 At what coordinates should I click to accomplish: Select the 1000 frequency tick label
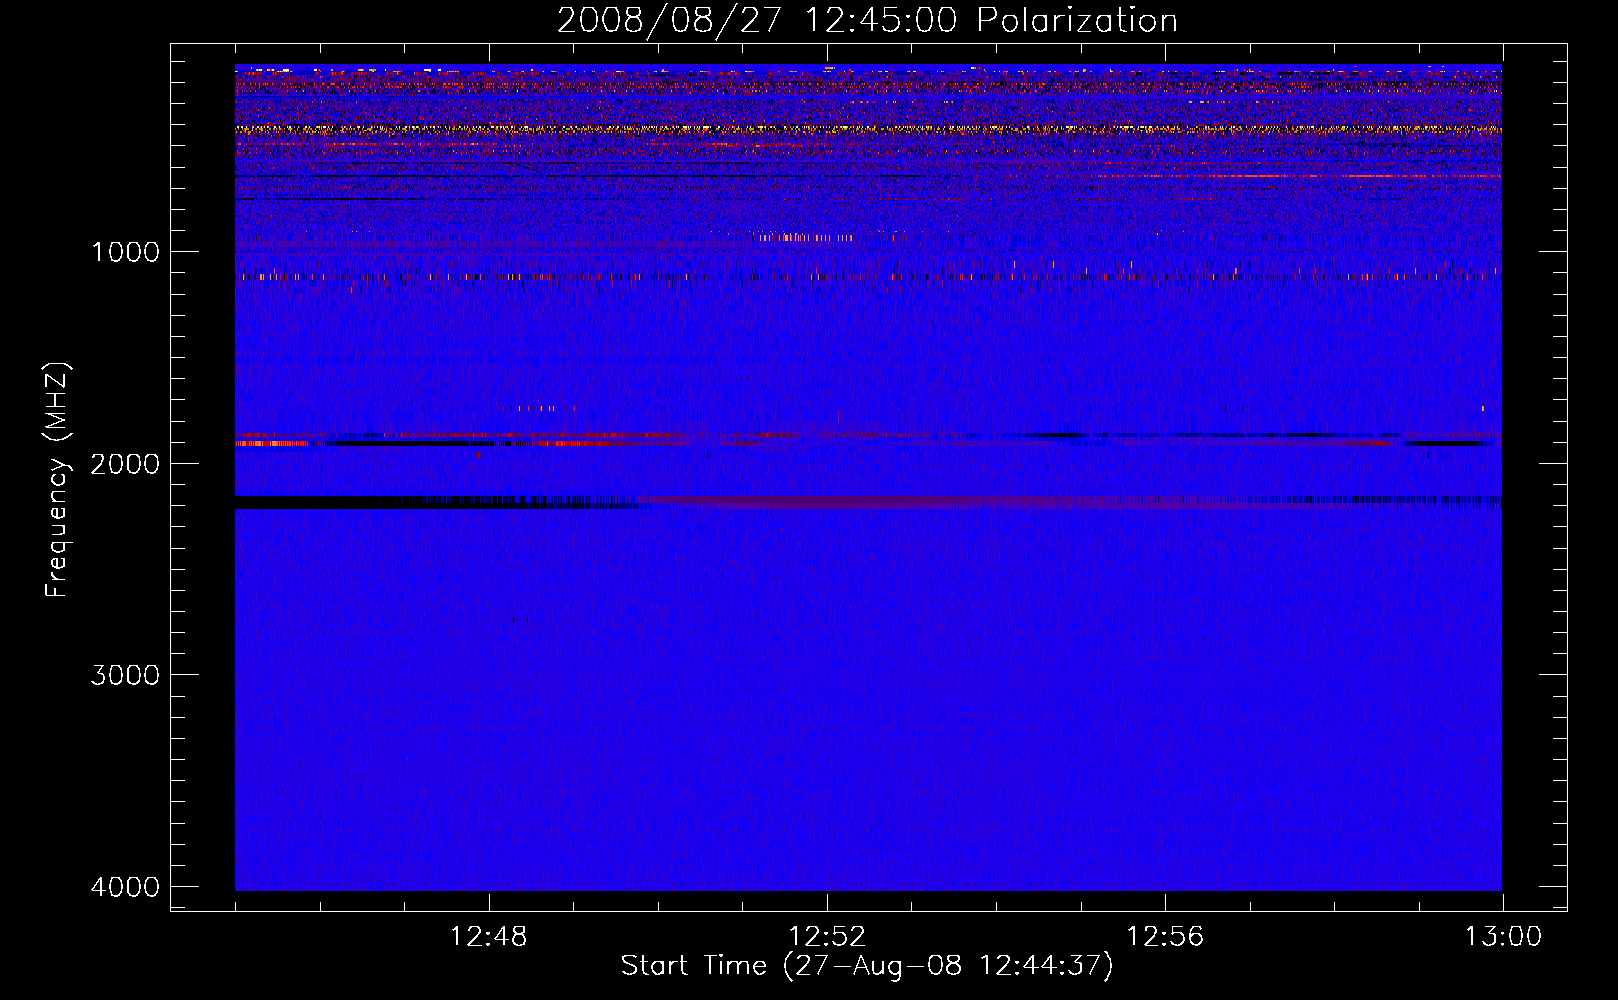pos(125,251)
